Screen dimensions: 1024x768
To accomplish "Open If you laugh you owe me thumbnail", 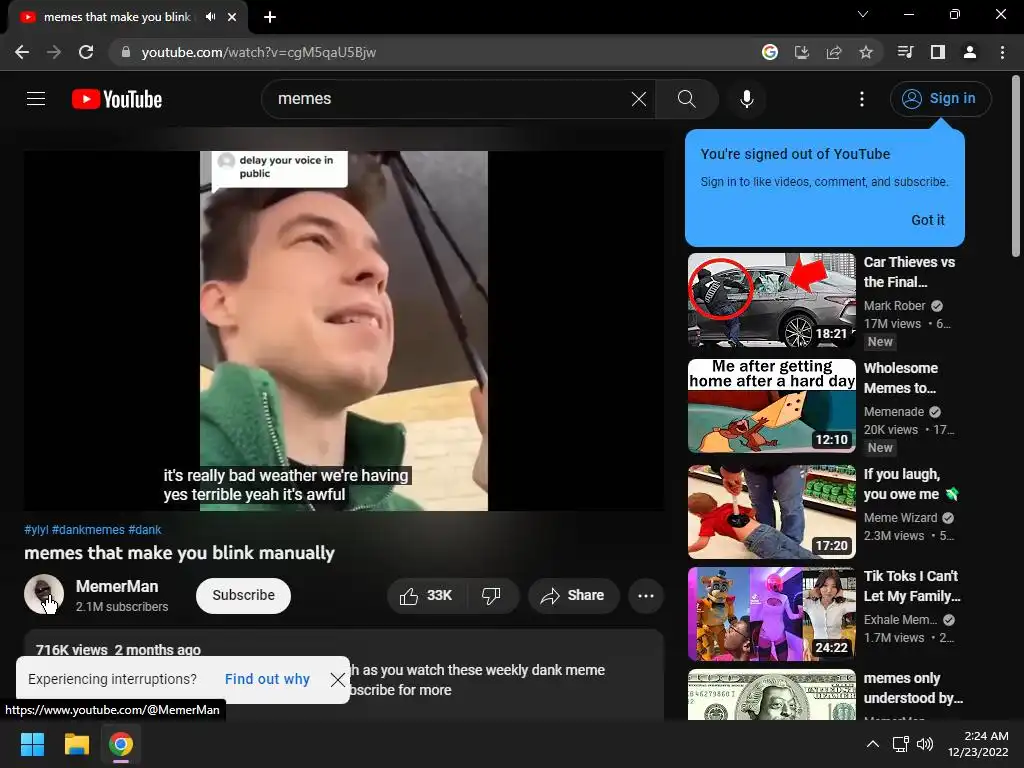I will tap(771, 511).
